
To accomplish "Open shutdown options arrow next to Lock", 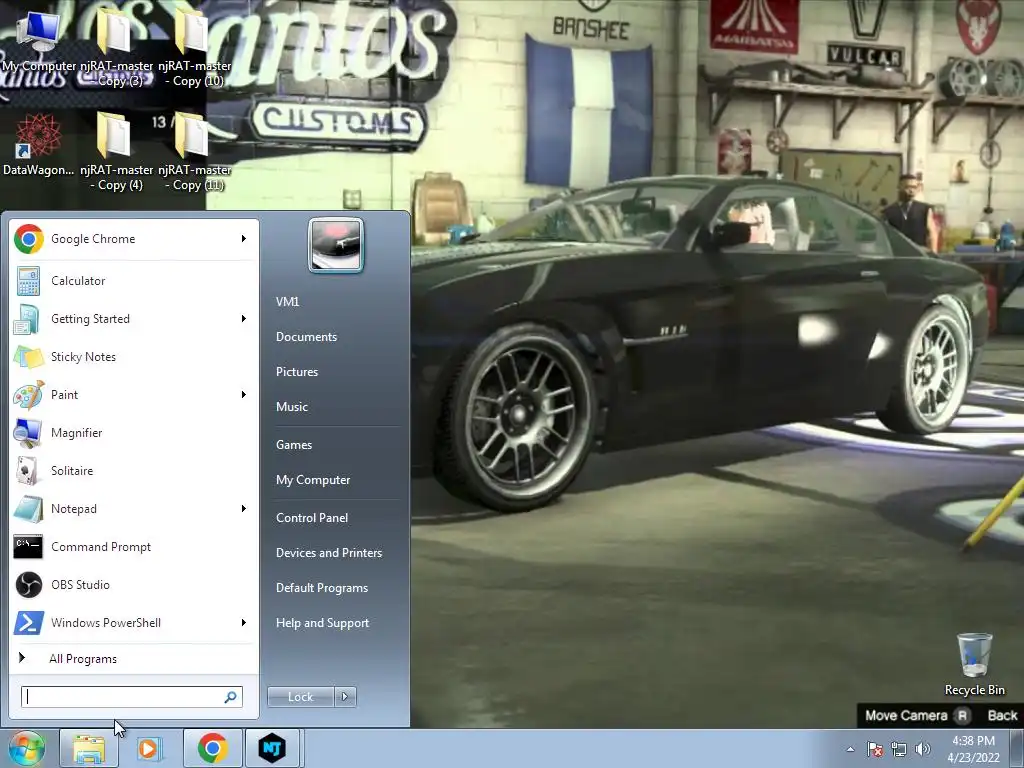I will pos(345,697).
